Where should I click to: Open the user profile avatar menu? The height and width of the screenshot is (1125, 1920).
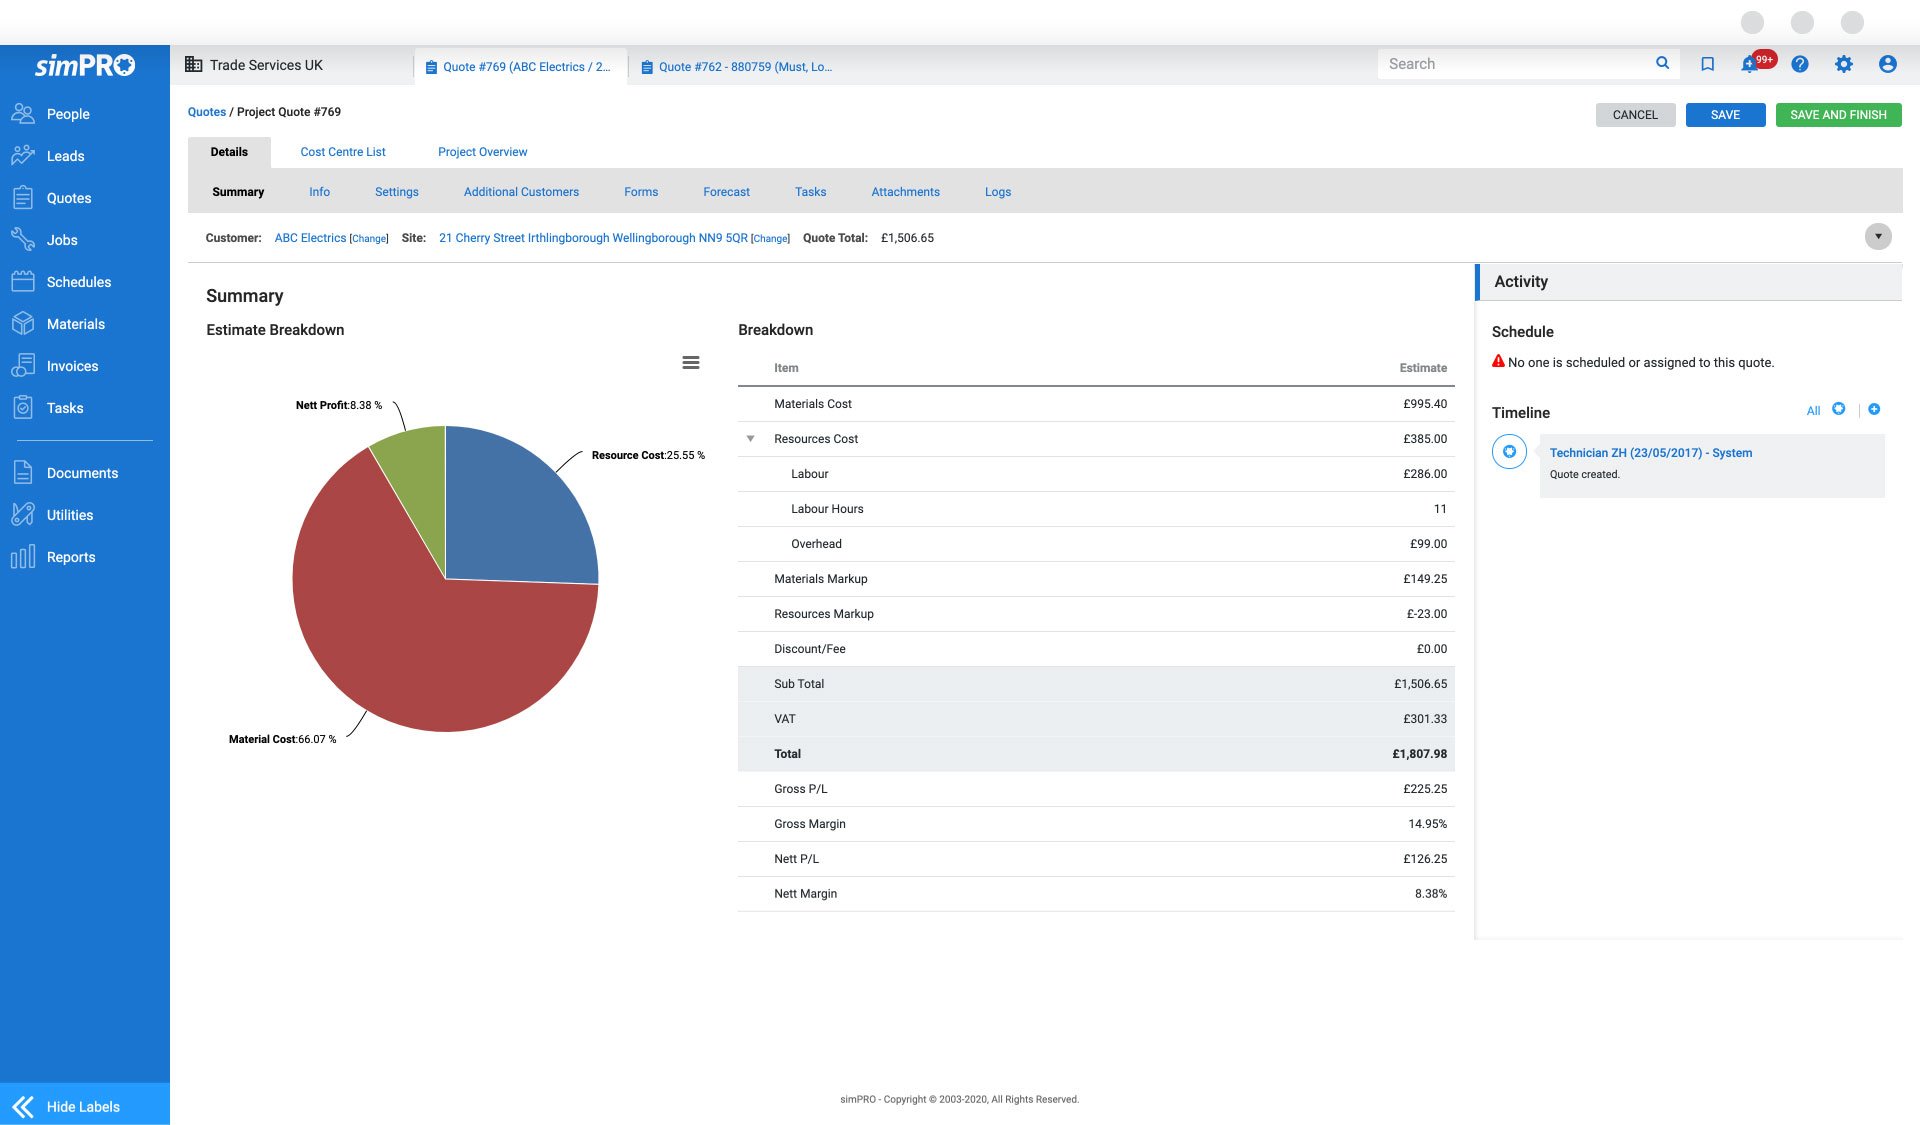(x=1888, y=63)
